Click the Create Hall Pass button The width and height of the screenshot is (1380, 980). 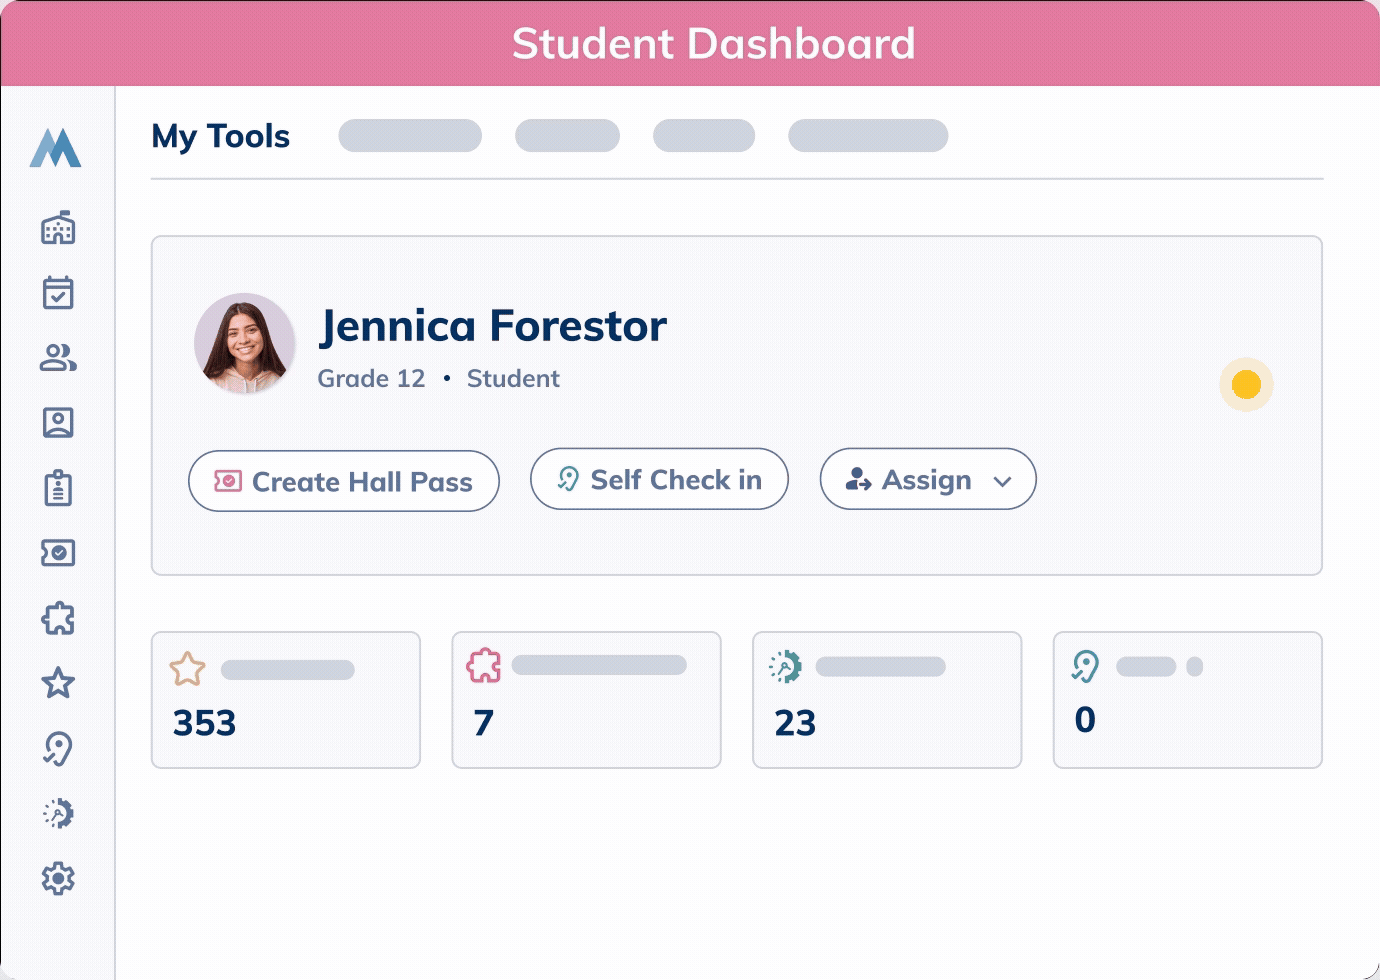pyautogui.click(x=344, y=481)
